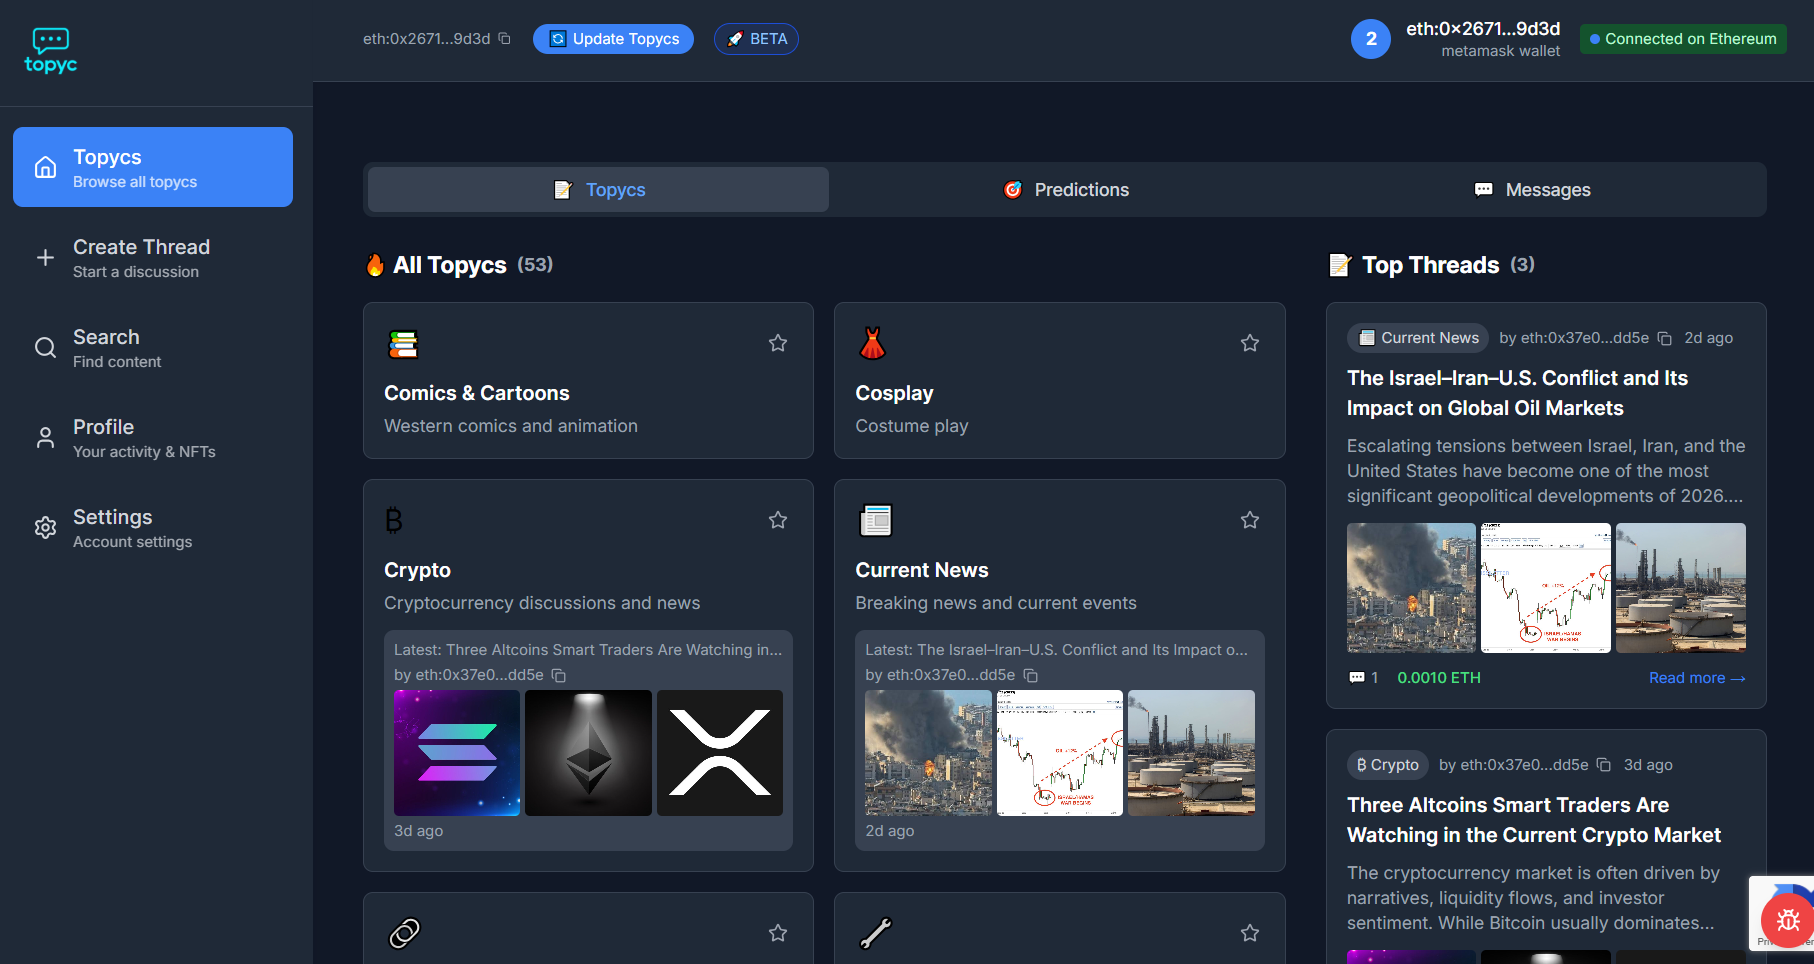Open Search in the sidebar

click(153, 347)
